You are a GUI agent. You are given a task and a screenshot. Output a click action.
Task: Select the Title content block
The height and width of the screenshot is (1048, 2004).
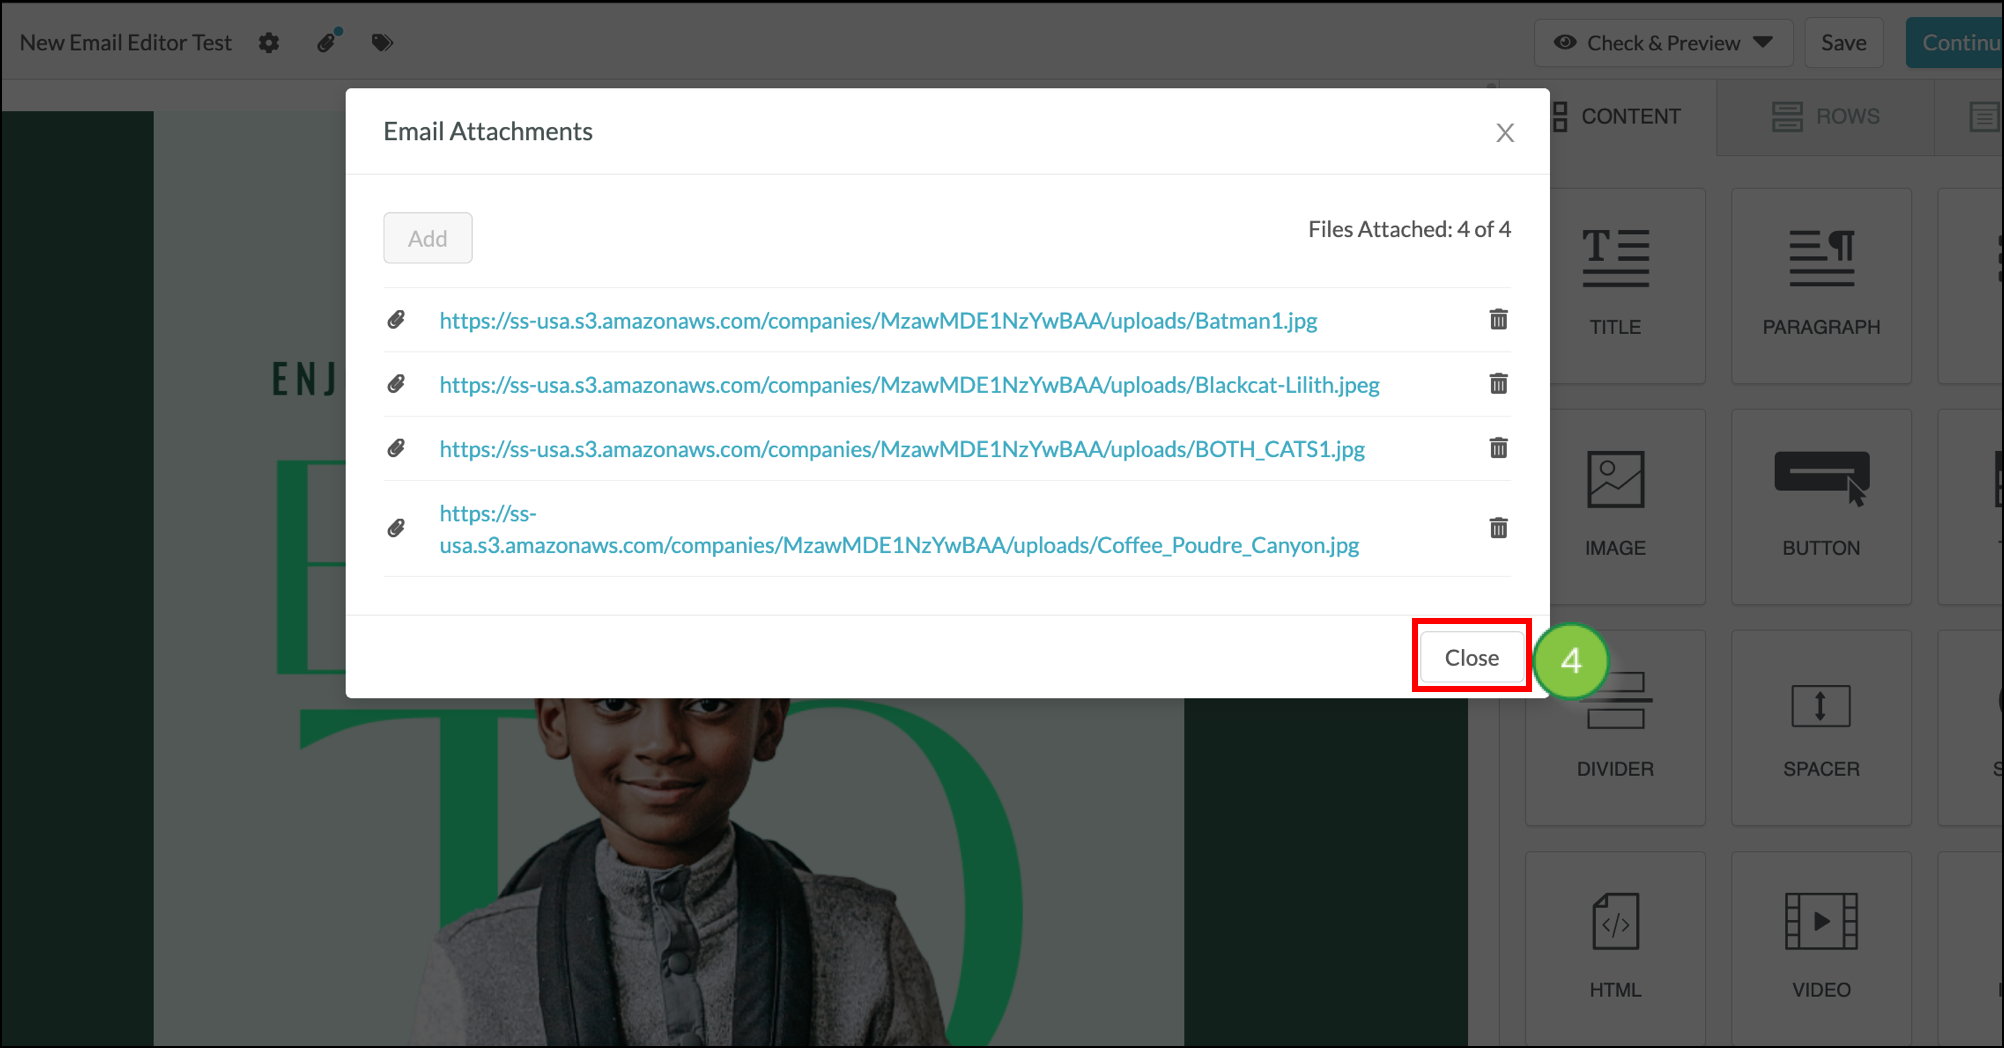coord(1615,286)
